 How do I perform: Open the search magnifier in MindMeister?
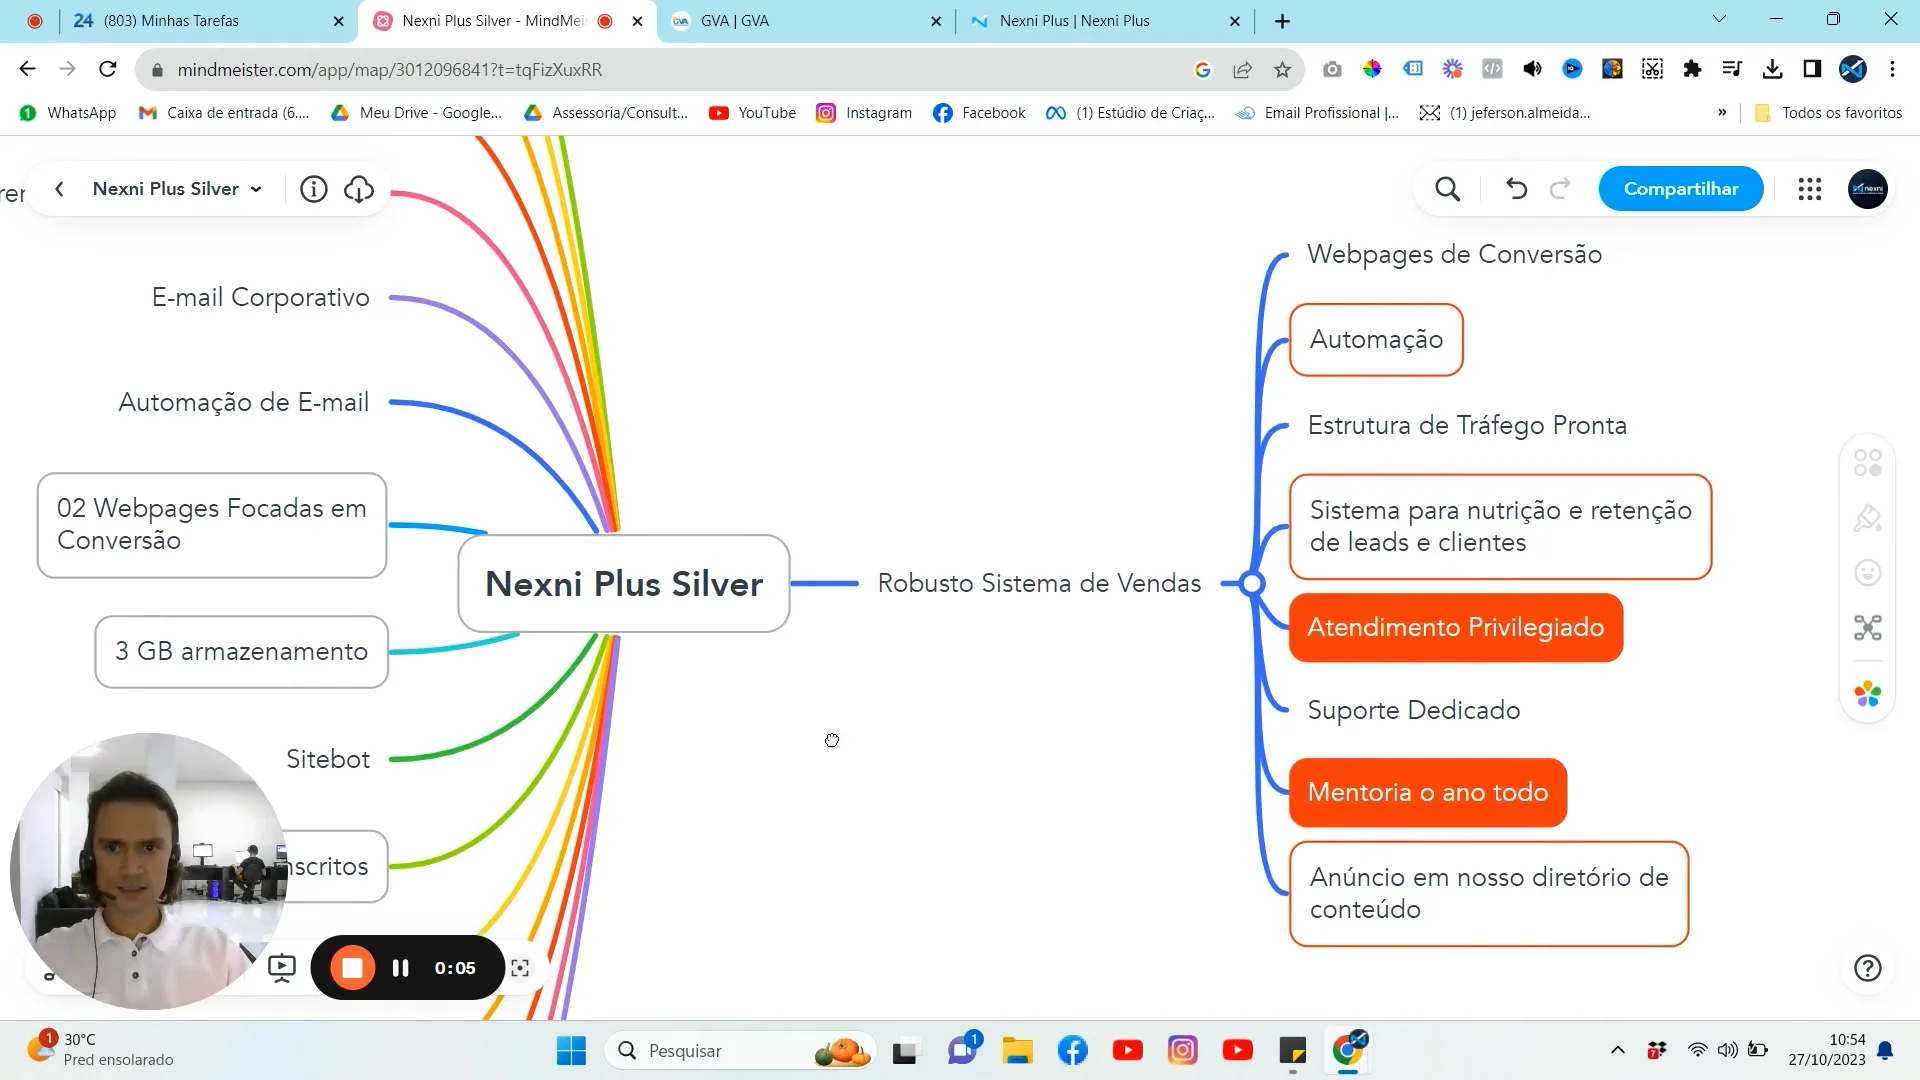pos(1447,189)
